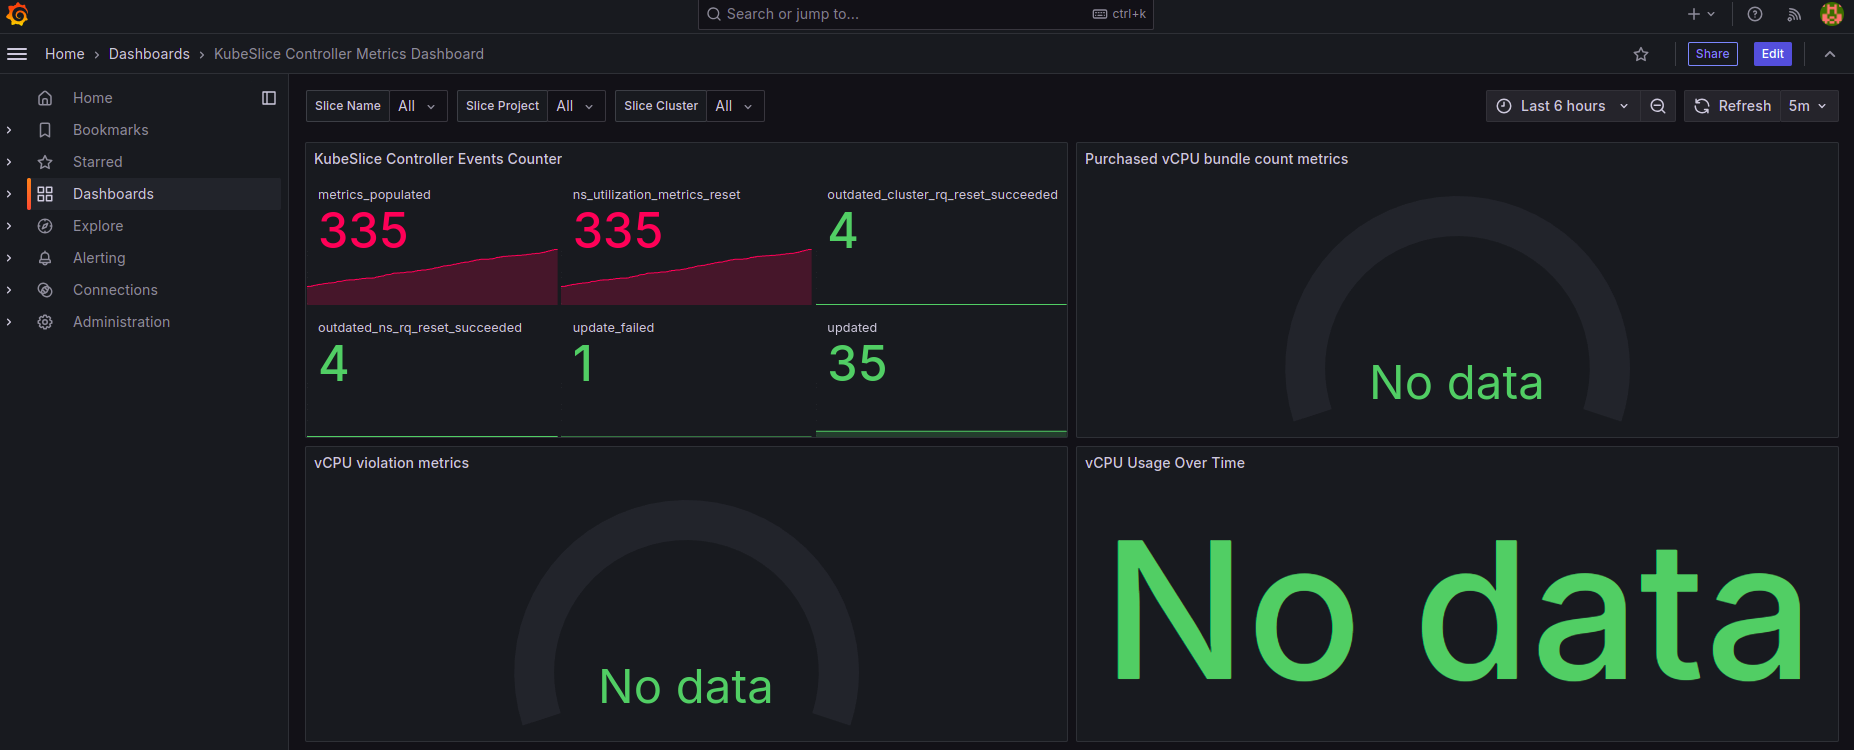Click the Share button

pos(1712,54)
